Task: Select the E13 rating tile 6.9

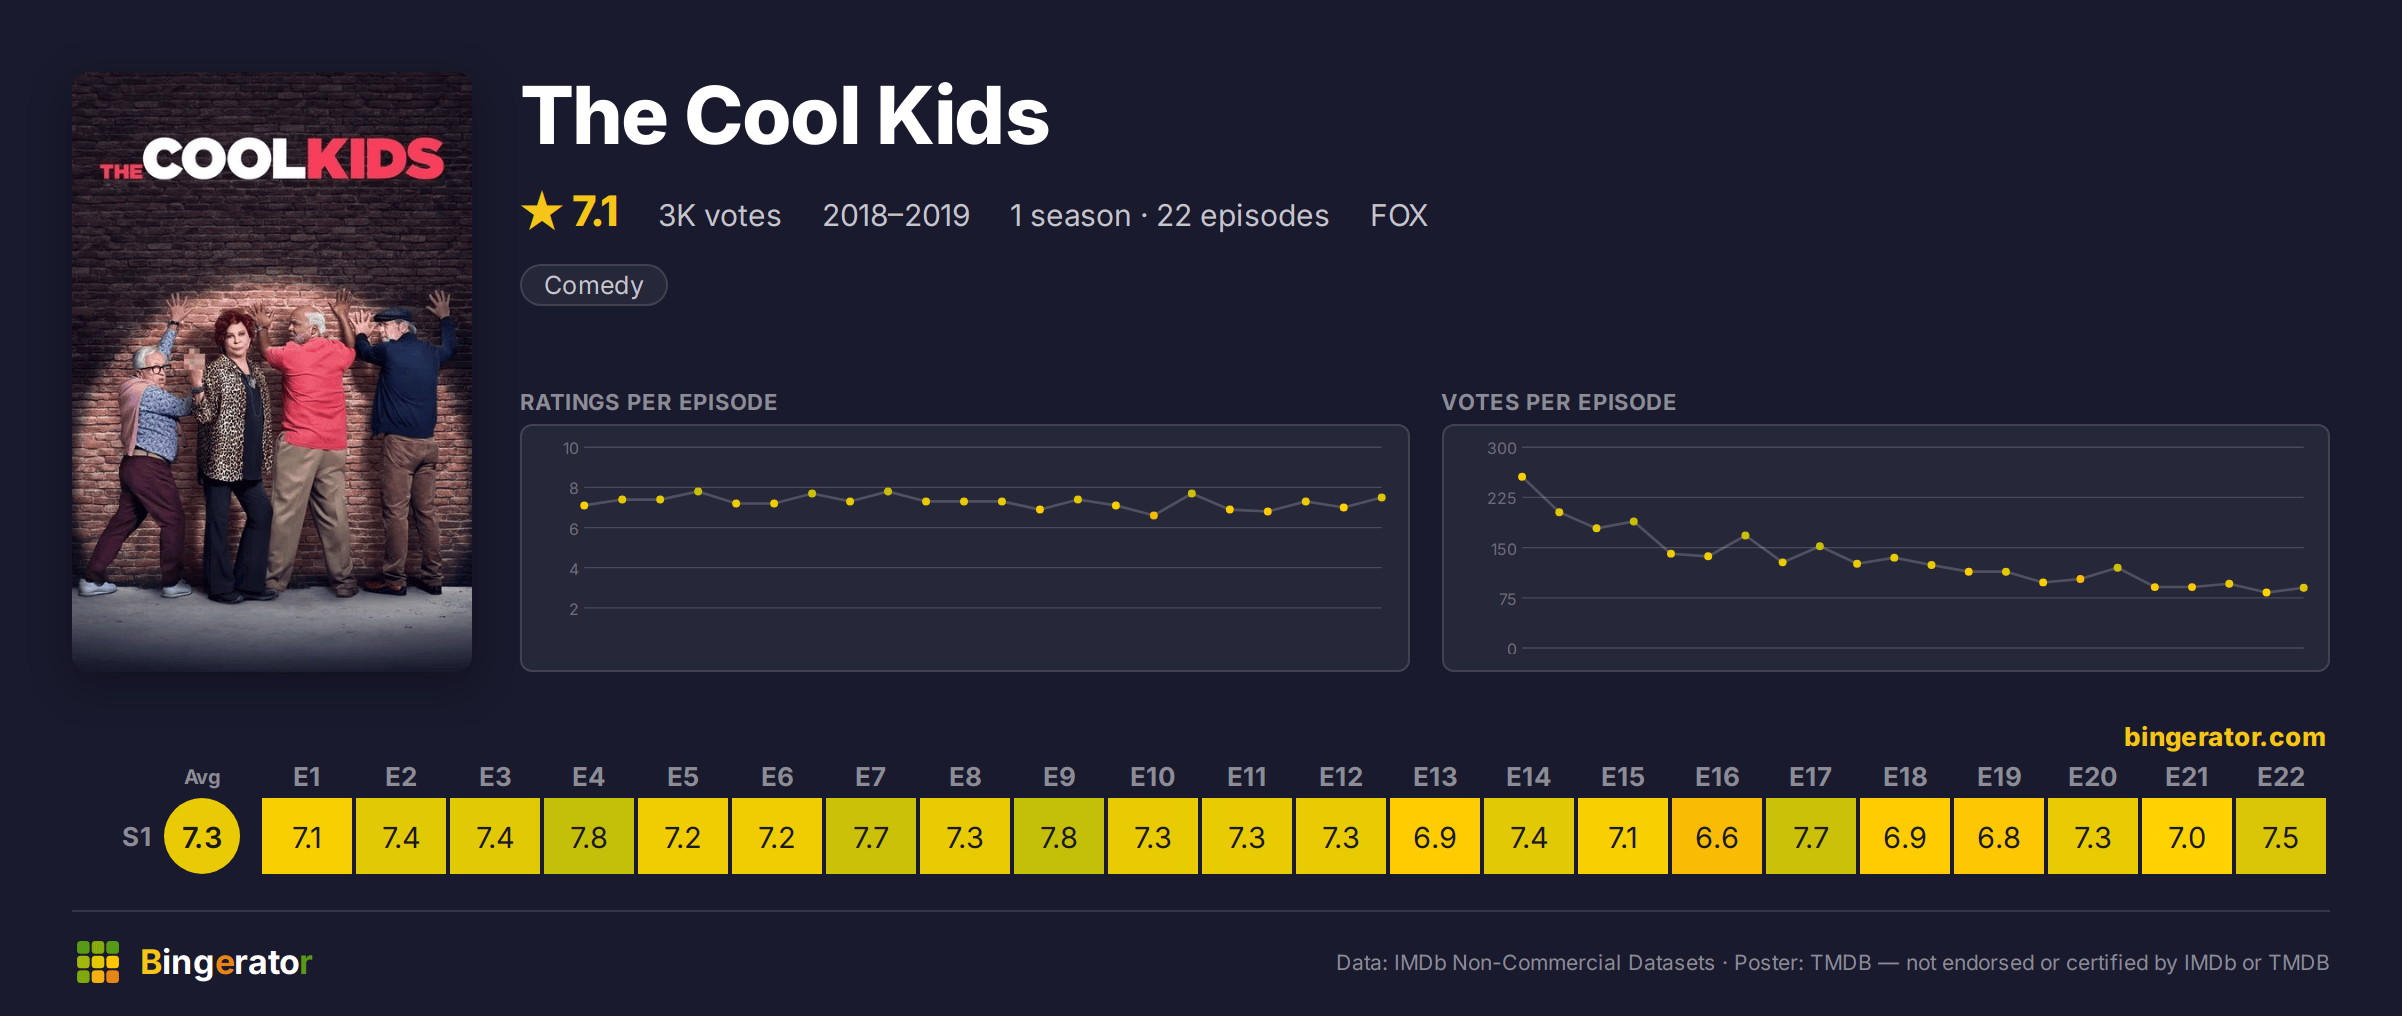Action: 1435,836
